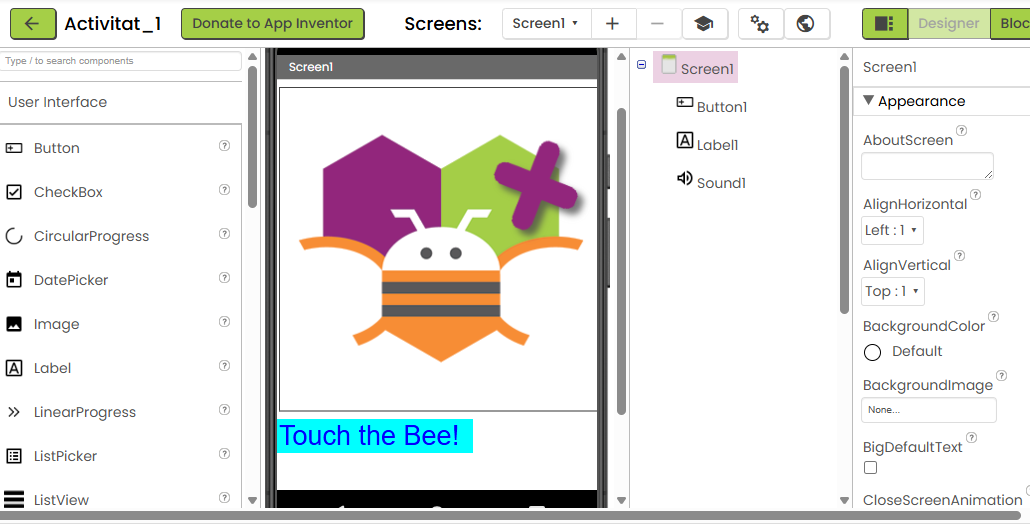Screen dimensions: 1030x528
Task: Click Donate to App Inventor button
Action: coord(272,24)
